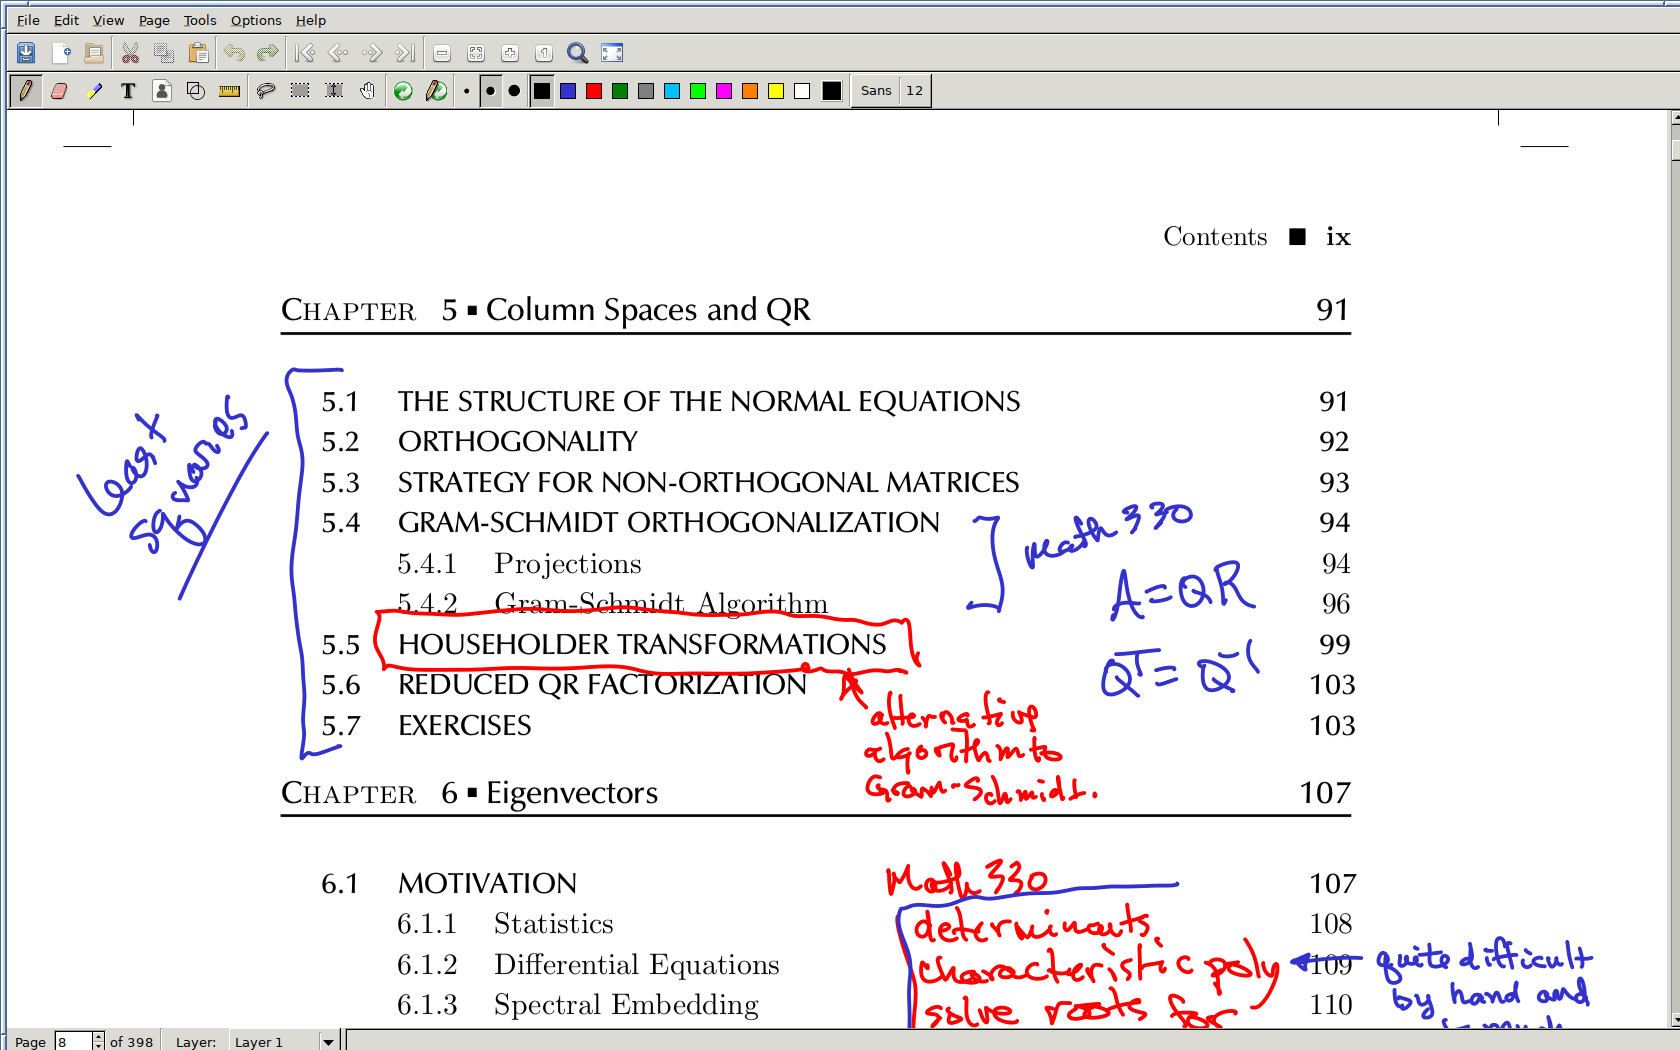Select the Eraser tool
Image resolution: width=1680 pixels, height=1050 pixels.
click(x=59, y=91)
